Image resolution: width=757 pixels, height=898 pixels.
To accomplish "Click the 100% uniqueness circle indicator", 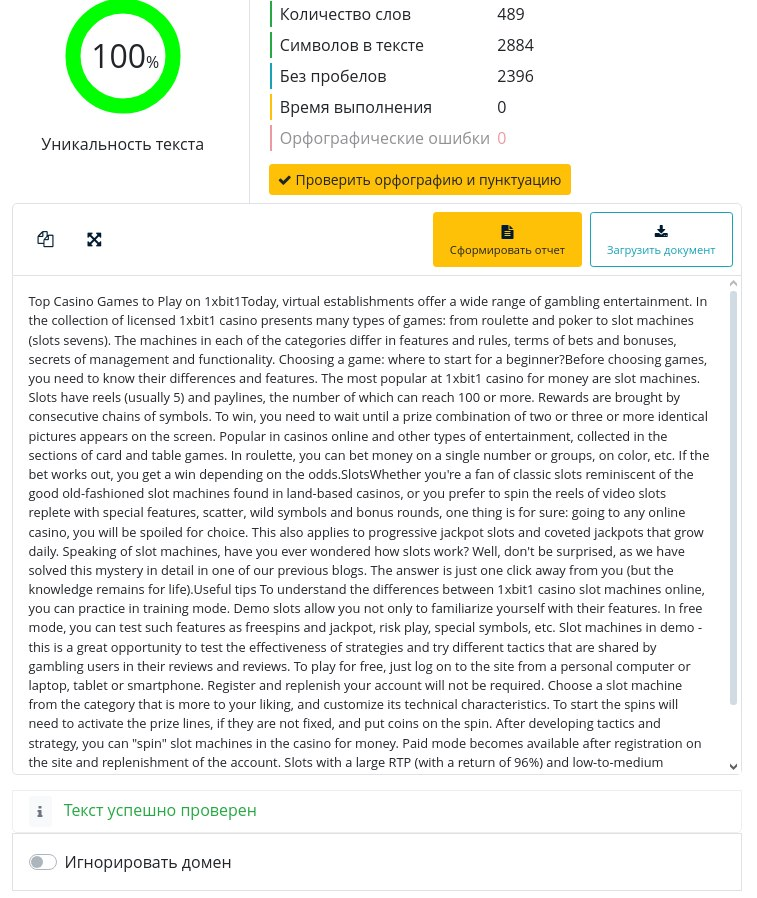I will click(x=123, y=57).
